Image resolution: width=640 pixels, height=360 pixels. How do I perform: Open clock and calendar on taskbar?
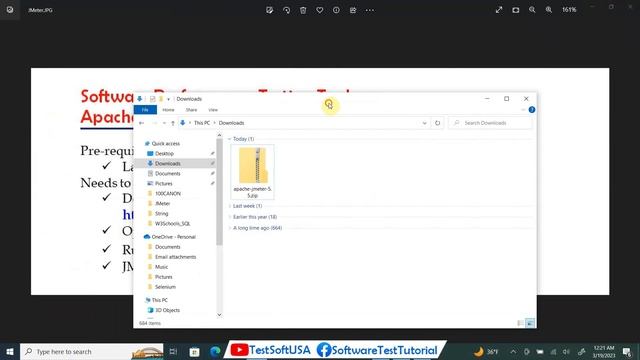click(x=604, y=351)
